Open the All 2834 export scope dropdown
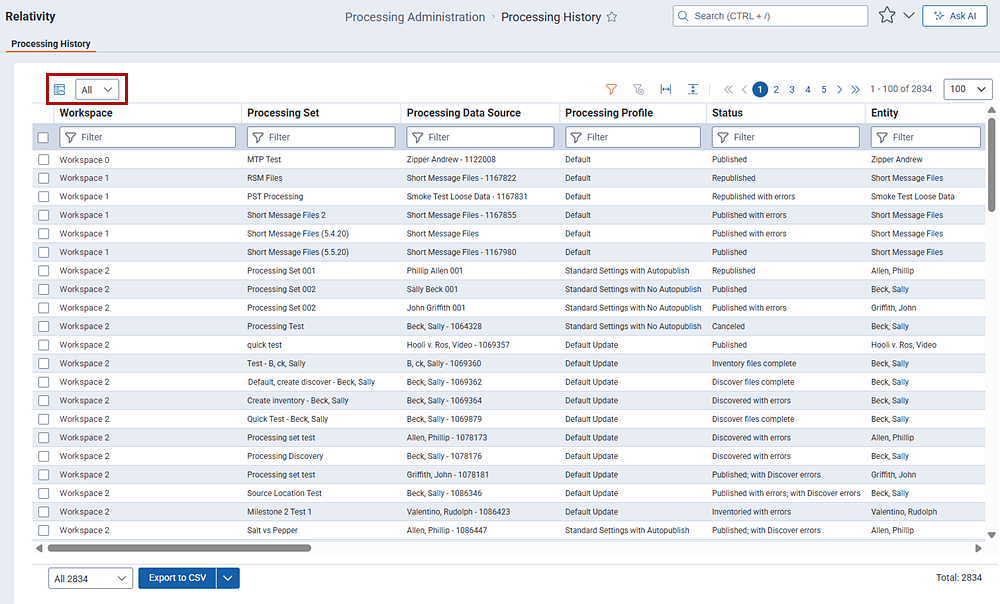The width and height of the screenshot is (1000, 604). click(90, 578)
